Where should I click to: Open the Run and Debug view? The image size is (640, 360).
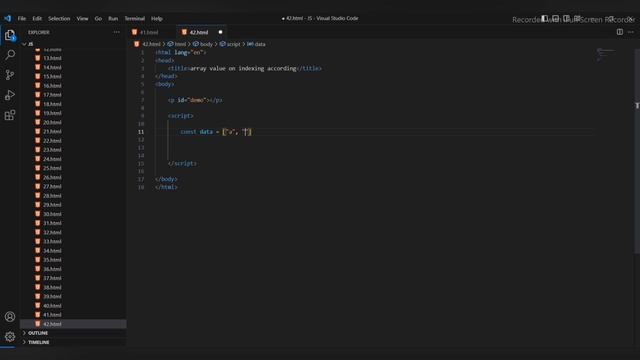10,95
